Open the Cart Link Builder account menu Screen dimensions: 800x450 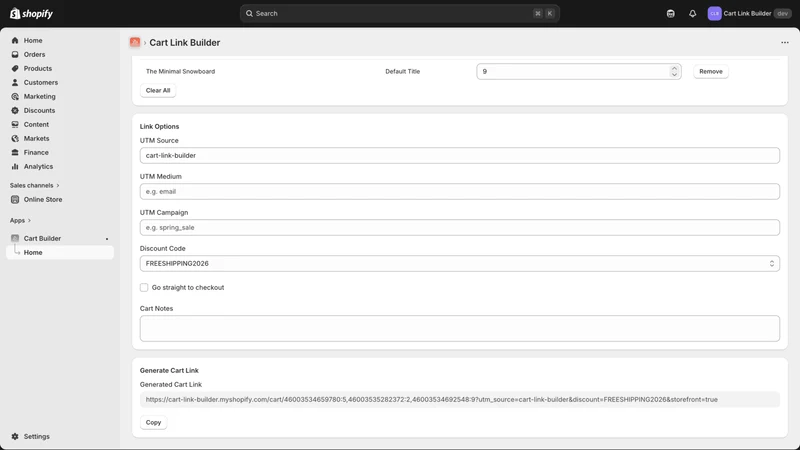point(749,14)
